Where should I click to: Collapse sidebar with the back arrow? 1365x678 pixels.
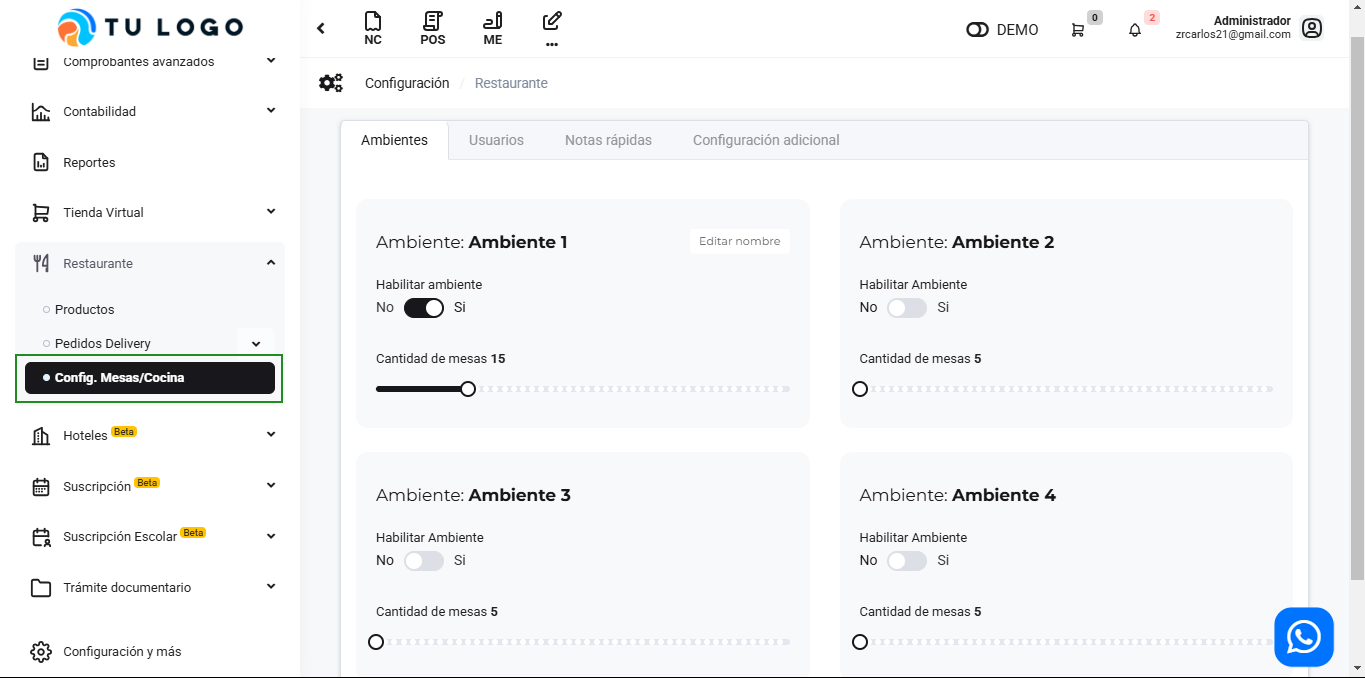click(321, 28)
